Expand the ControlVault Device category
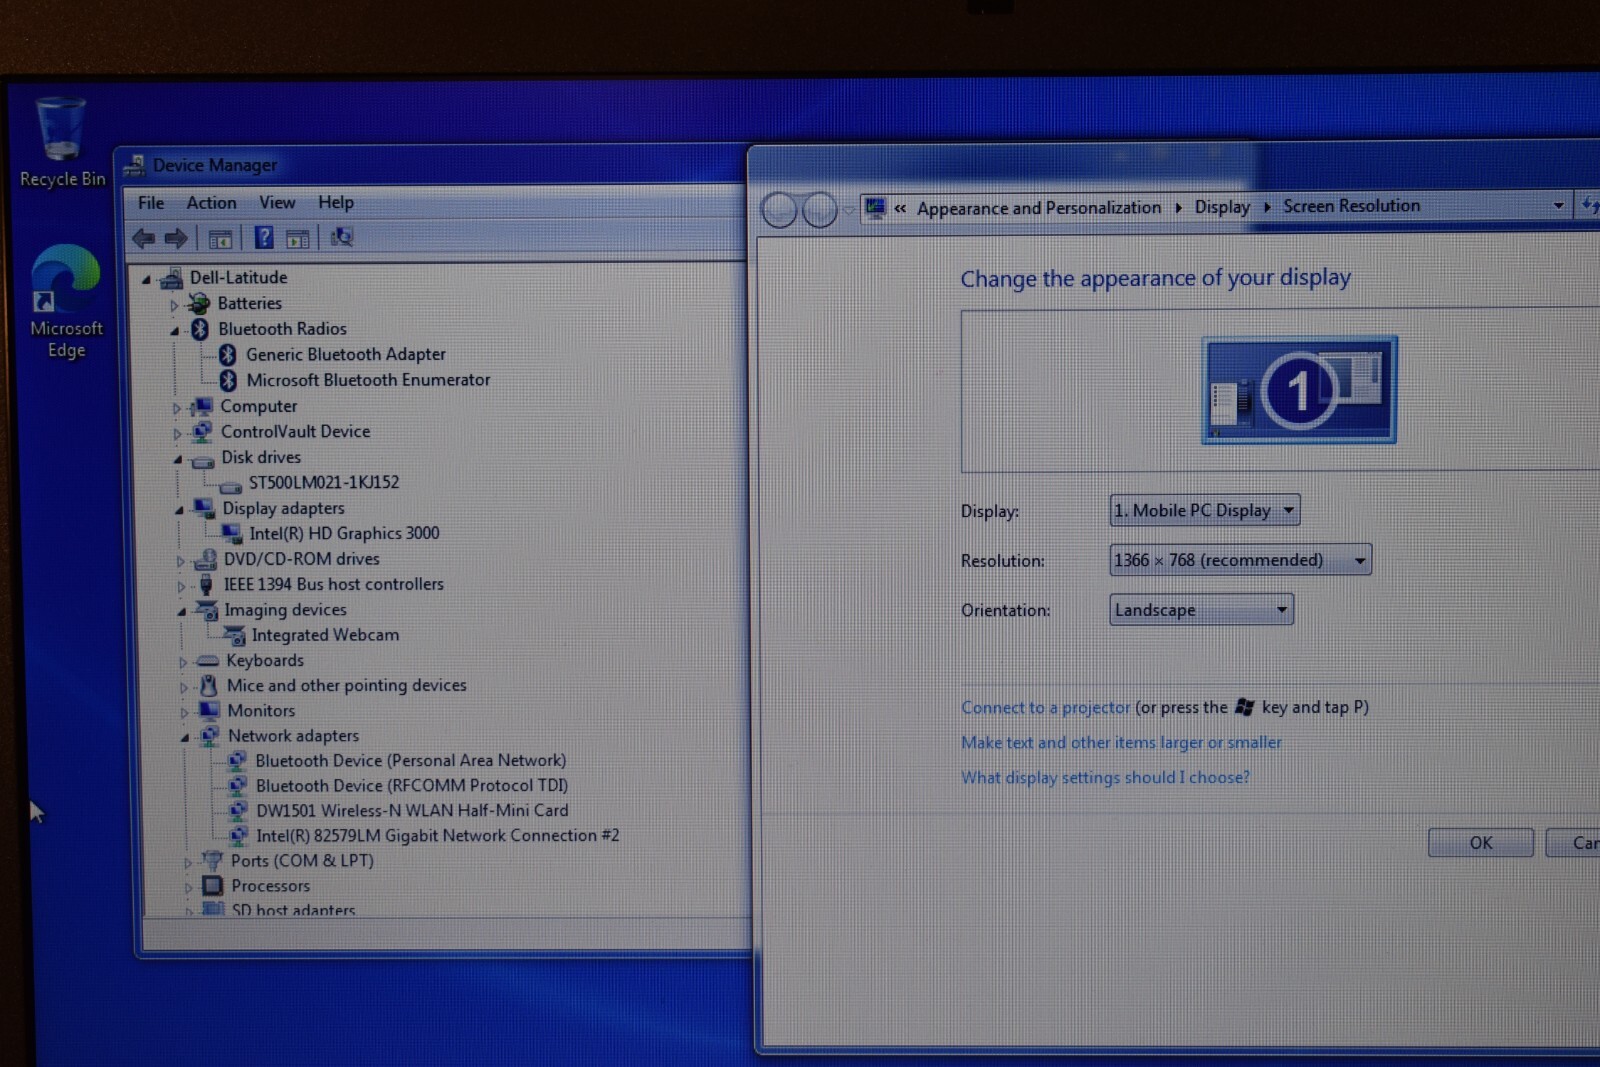 177,433
